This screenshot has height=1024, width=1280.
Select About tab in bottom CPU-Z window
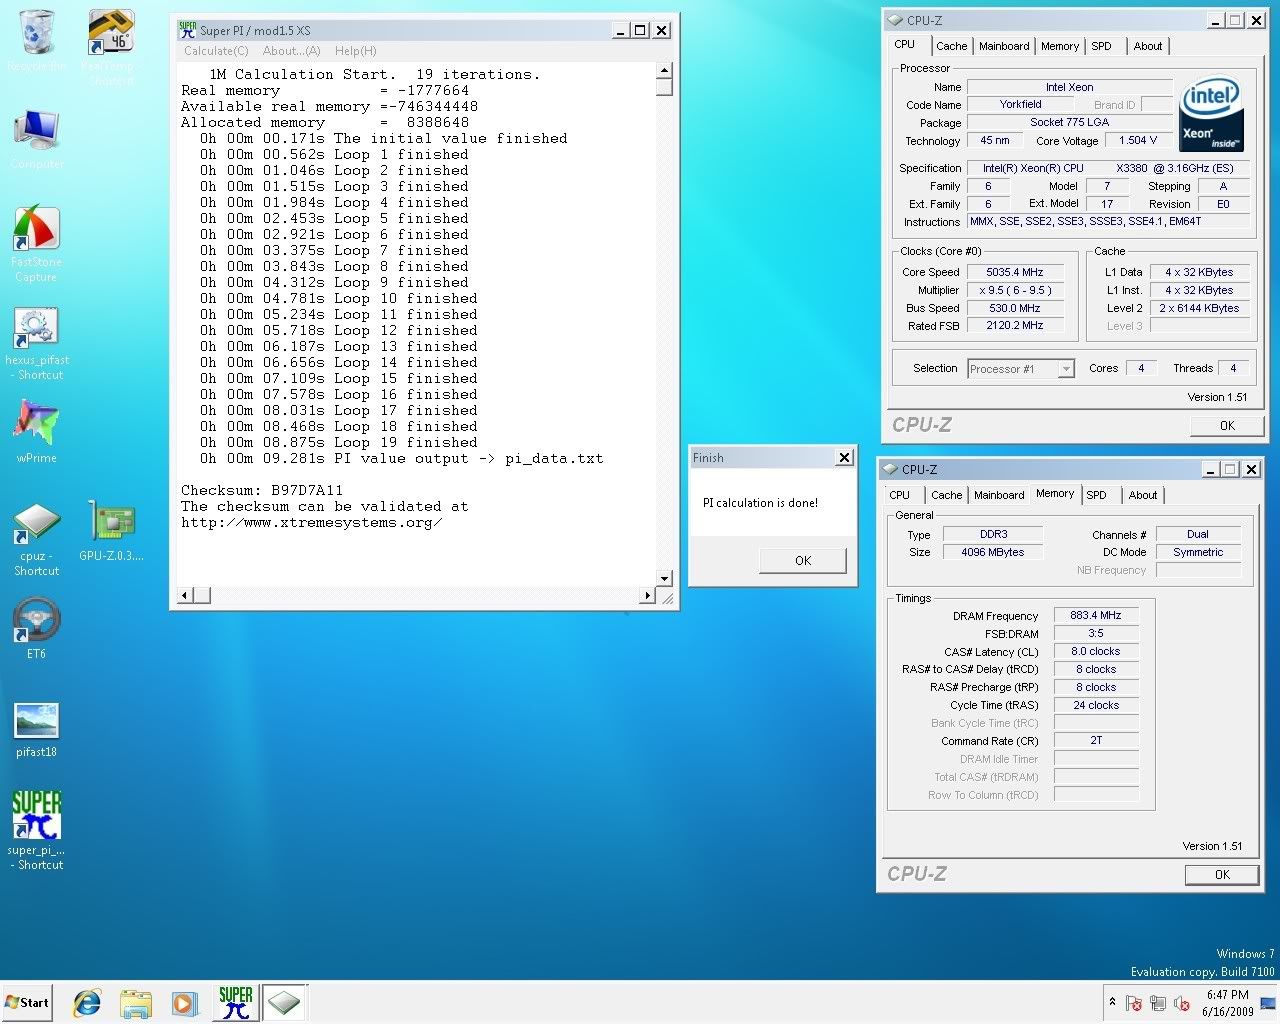coord(1143,495)
